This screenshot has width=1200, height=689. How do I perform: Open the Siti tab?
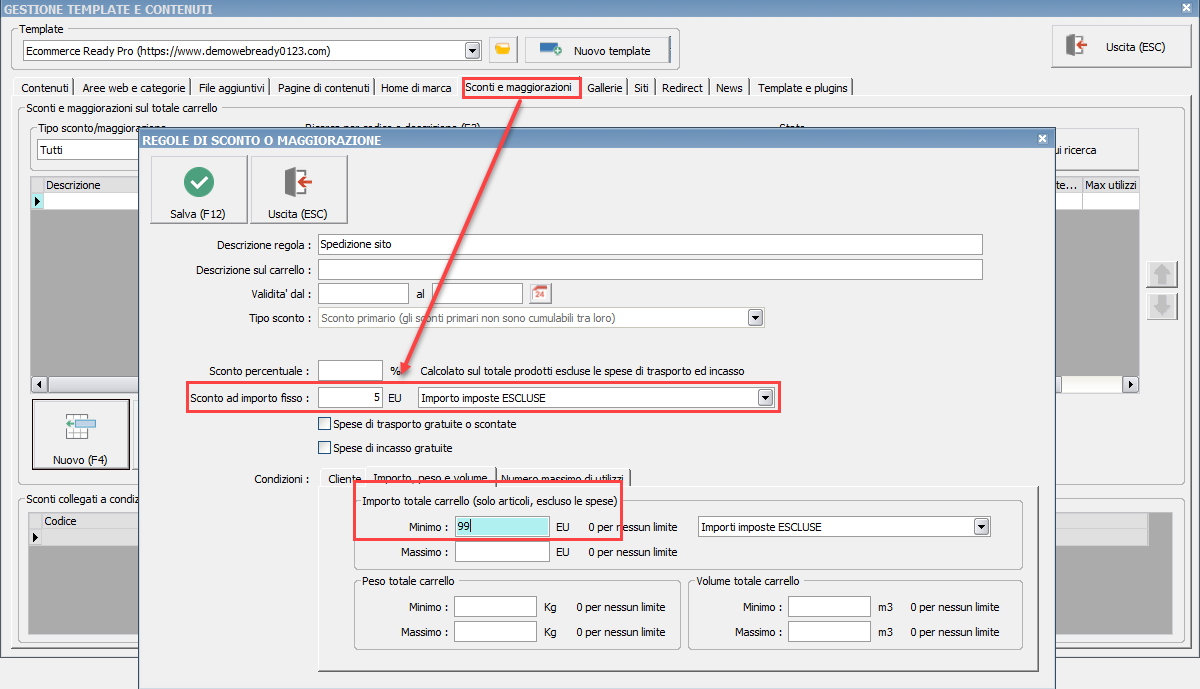(641, 88)
